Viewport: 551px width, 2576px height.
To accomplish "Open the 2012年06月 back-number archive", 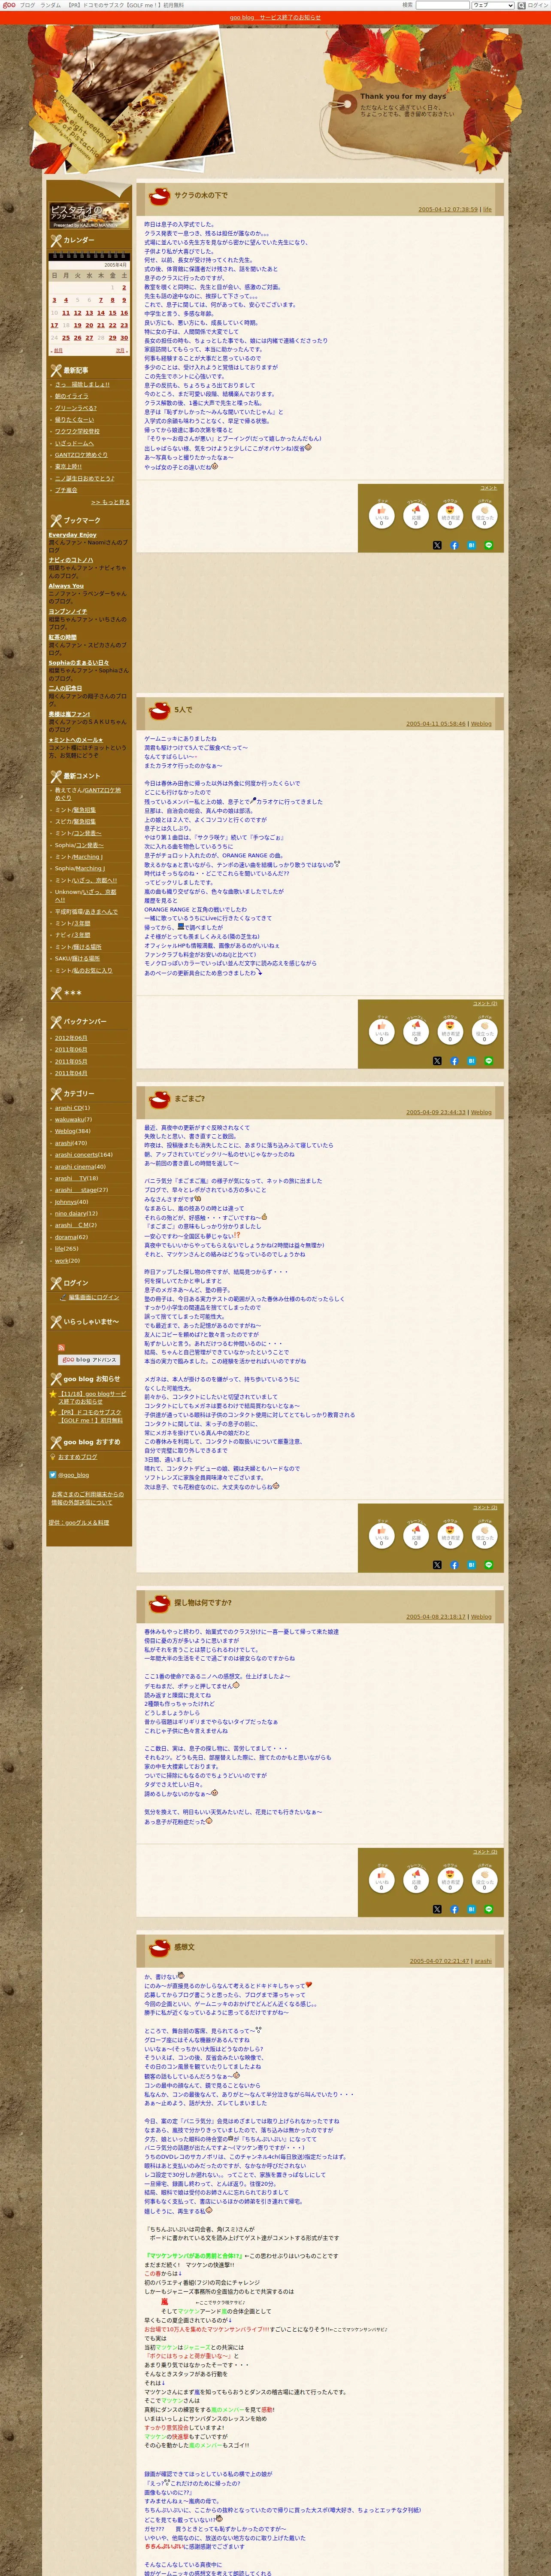I will pos(71,1038).
